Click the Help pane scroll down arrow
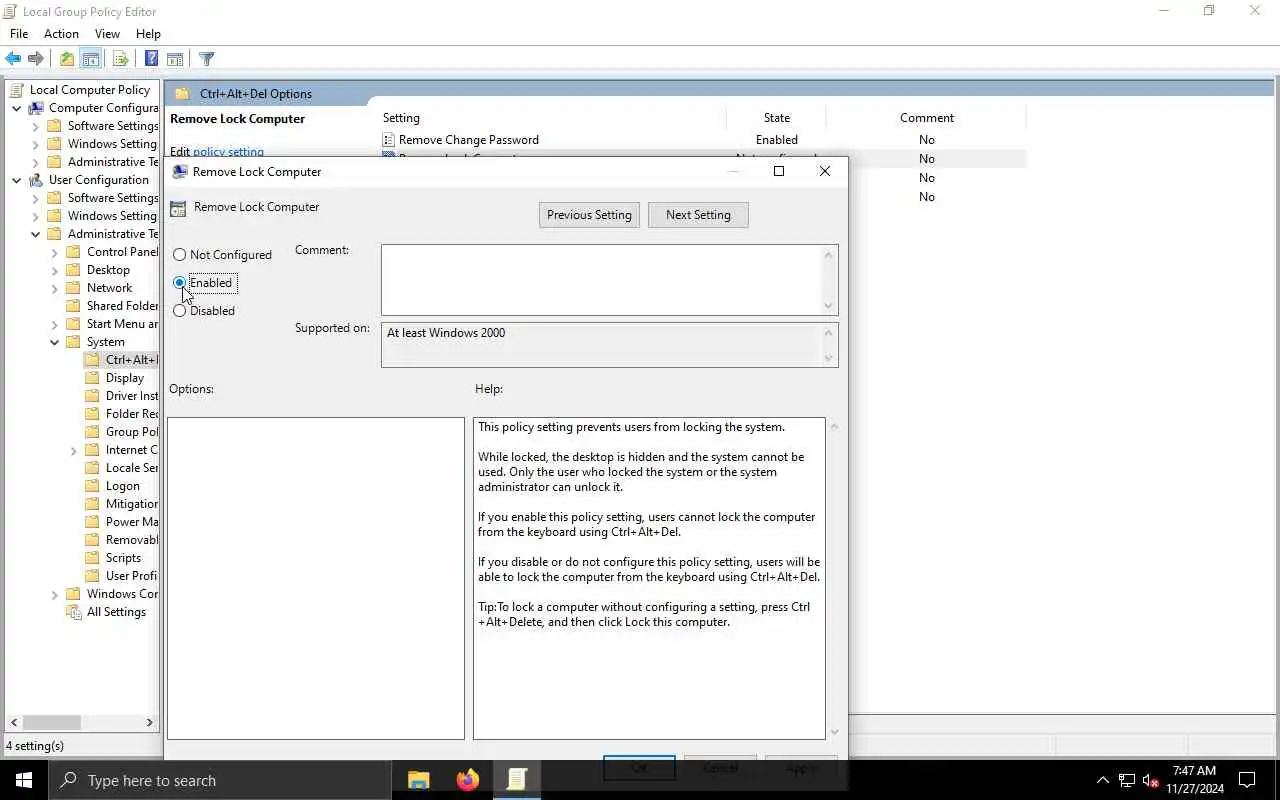This screenshot has width=1280, height=800. 834,732
